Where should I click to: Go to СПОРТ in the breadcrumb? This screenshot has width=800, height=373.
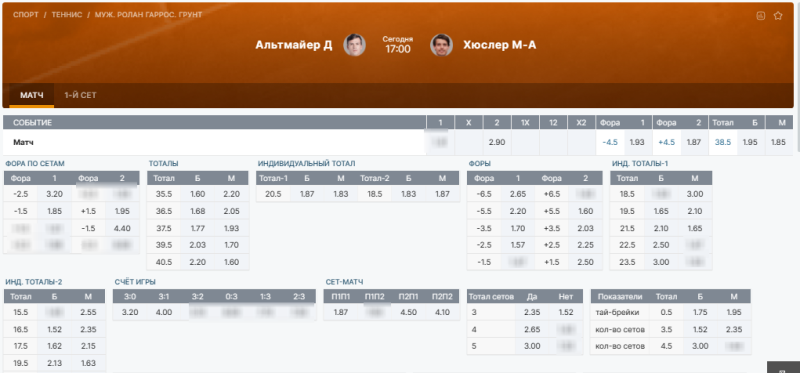click(x=26, y=15)
